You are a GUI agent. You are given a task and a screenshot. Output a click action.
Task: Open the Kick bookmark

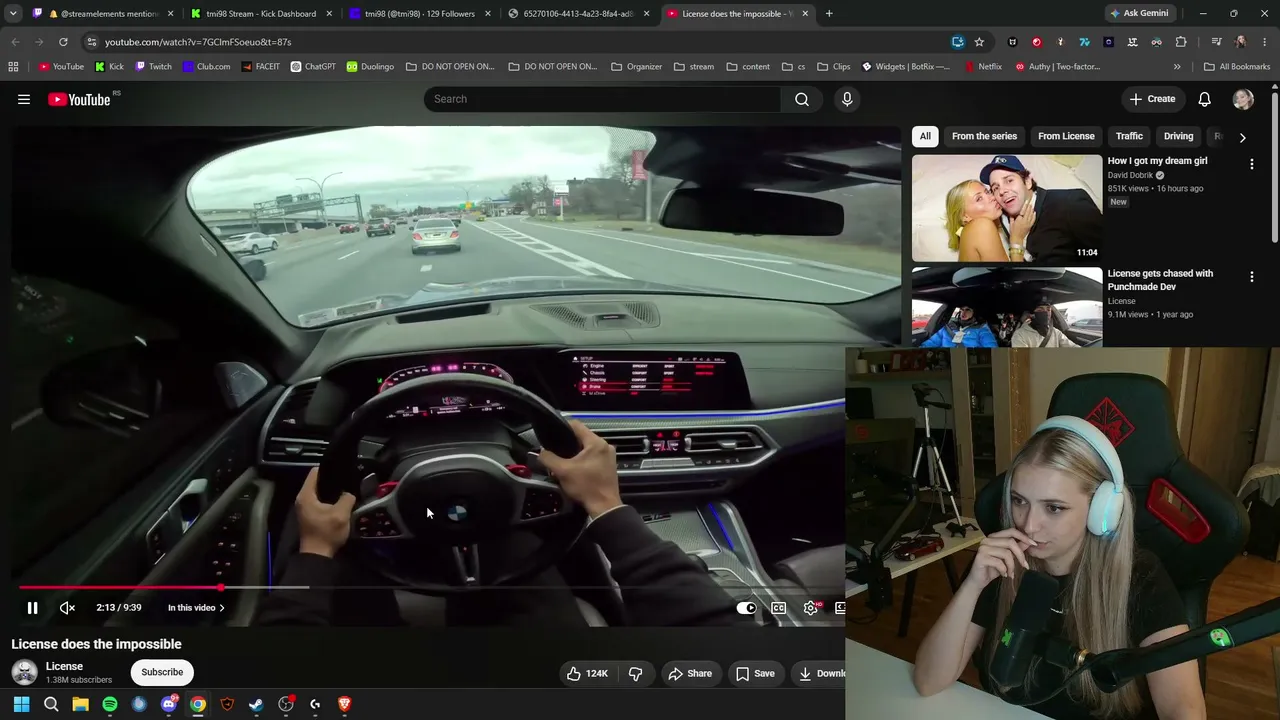[110, 67]
